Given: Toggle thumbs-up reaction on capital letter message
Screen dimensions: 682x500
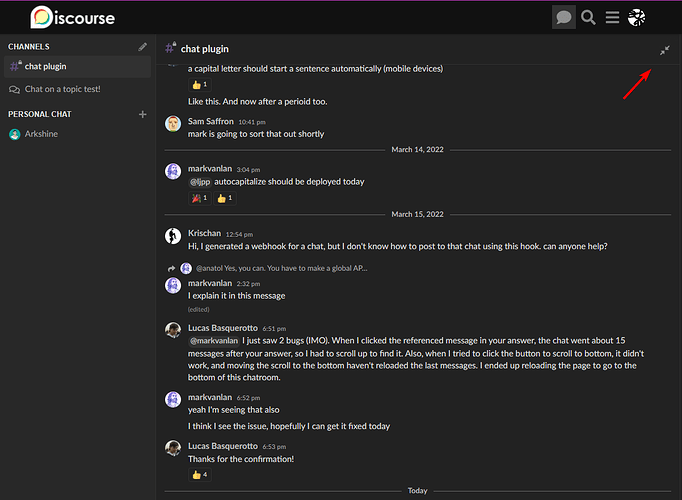Looking at the screenshot, I should point(200,85).
